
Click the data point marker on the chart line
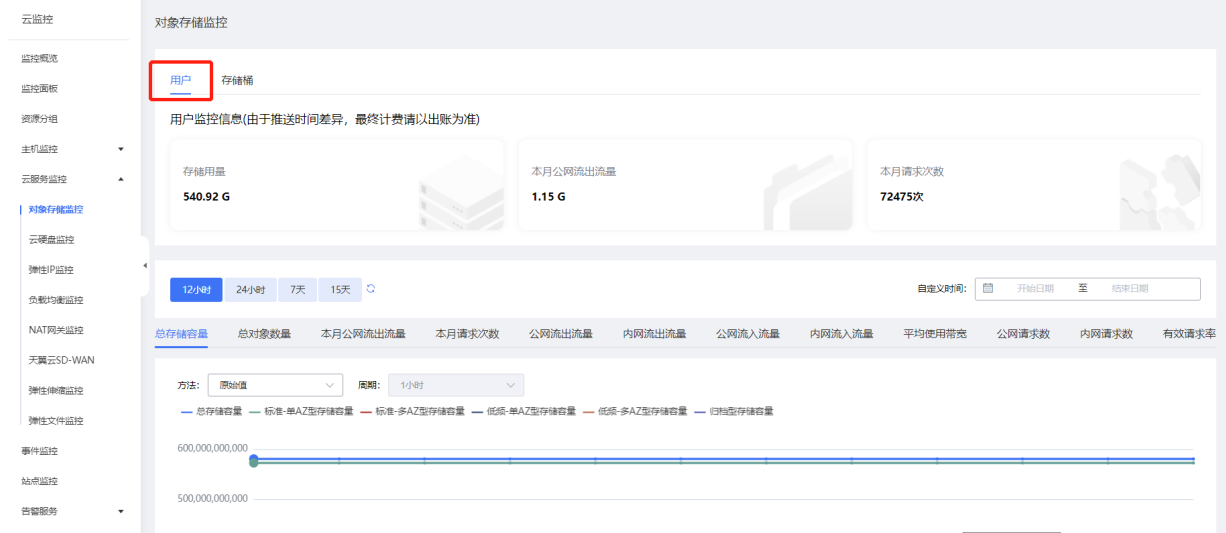tap(254, 460)
